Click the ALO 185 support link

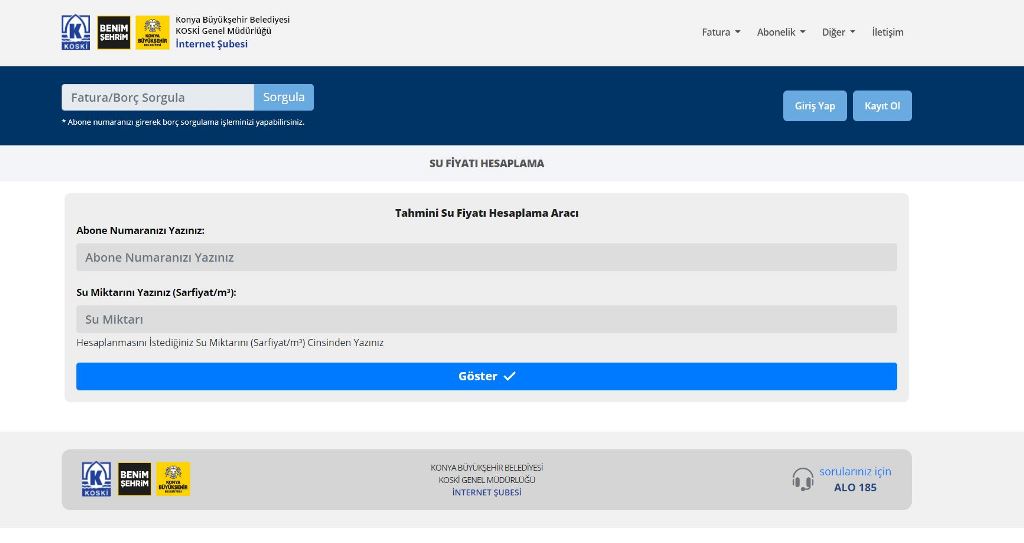click(855, 487)
